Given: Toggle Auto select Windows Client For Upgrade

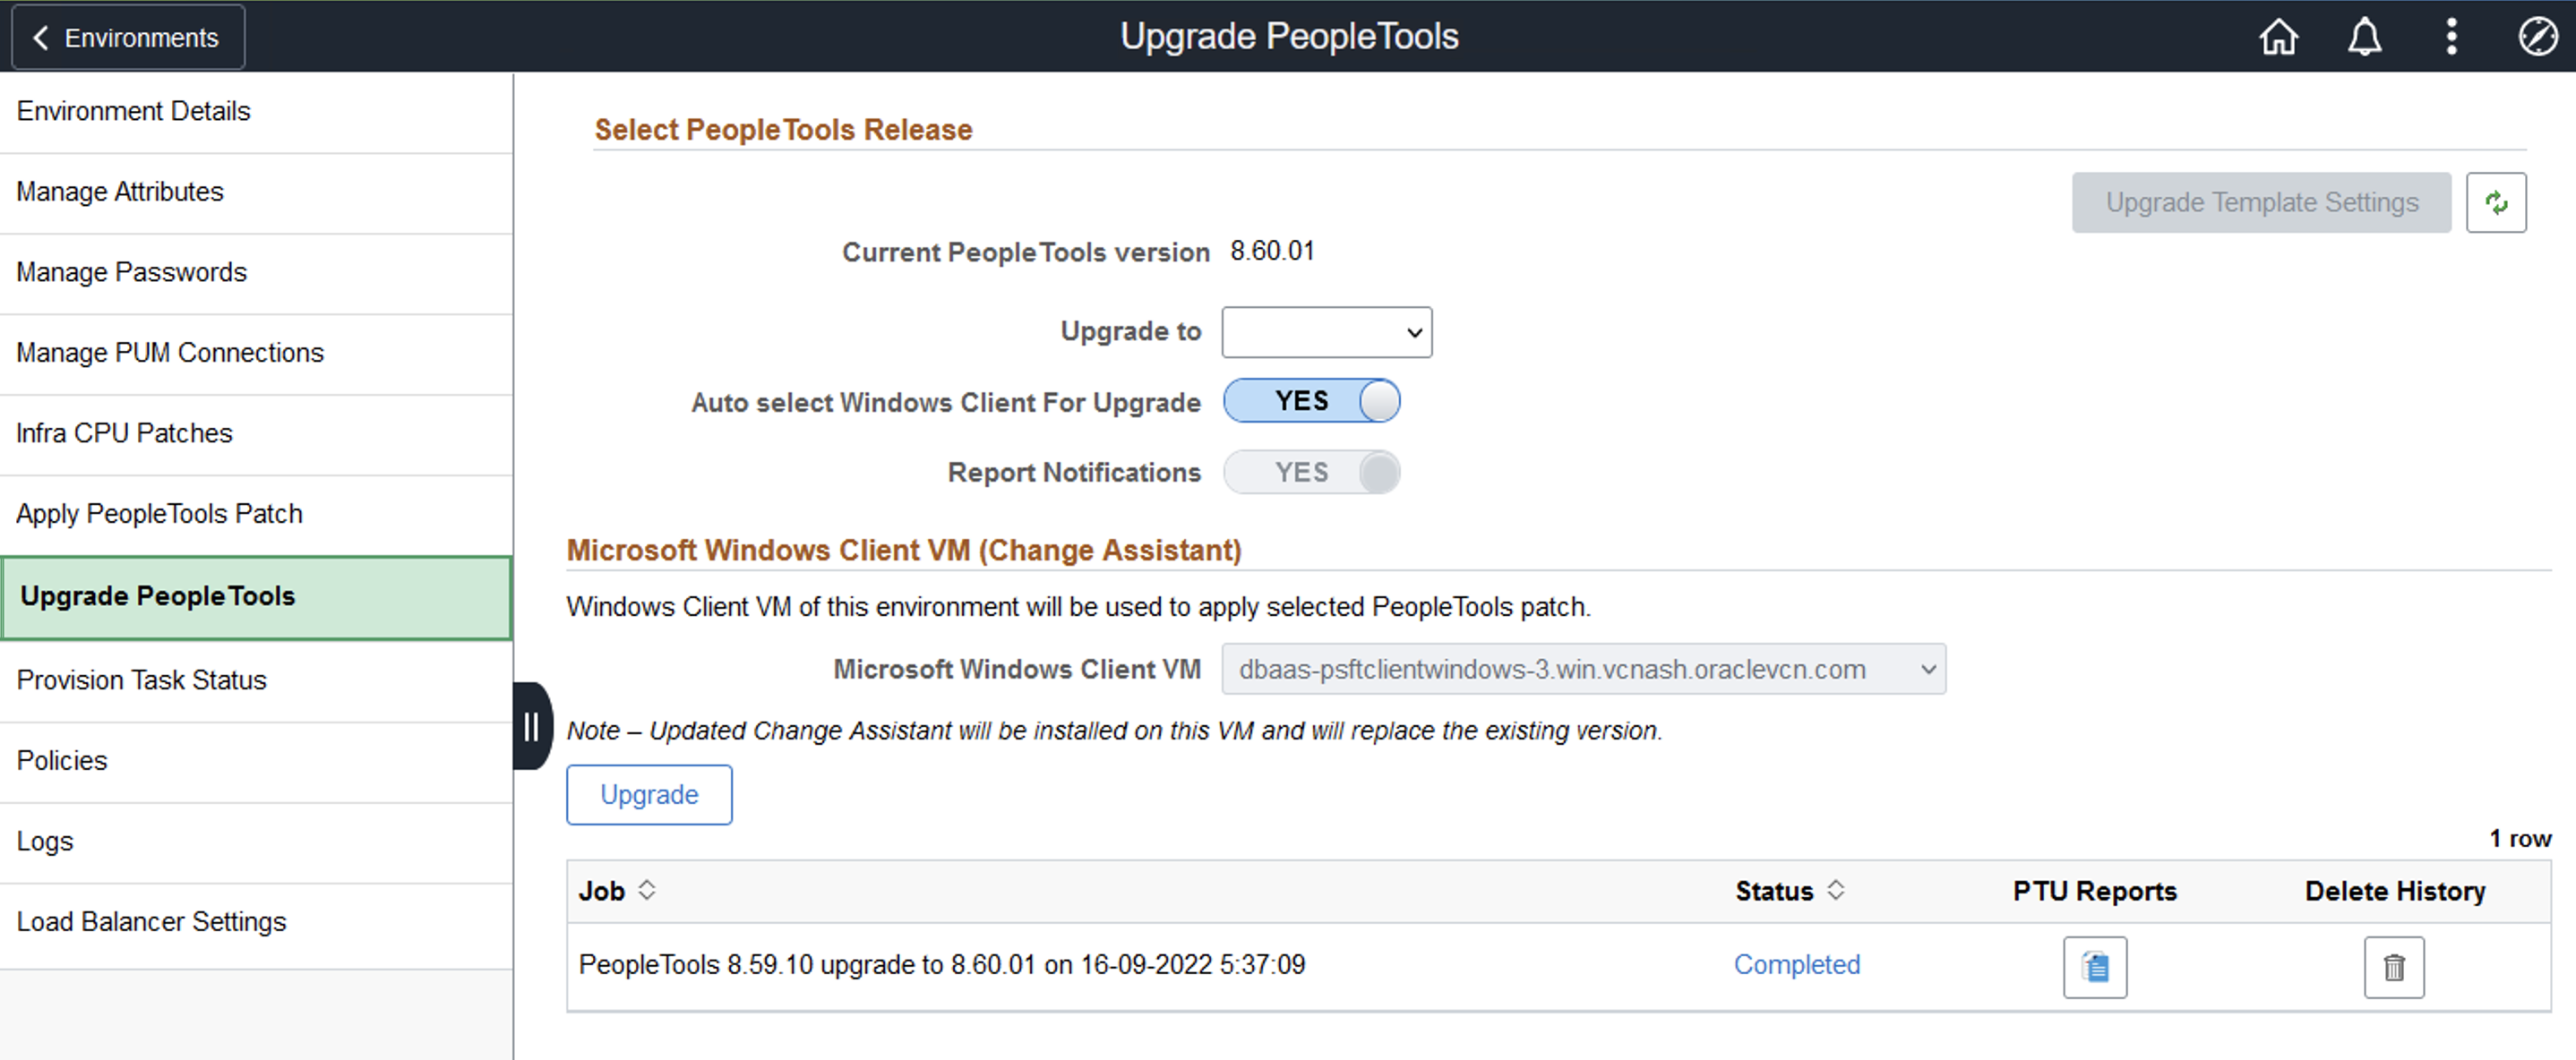Looking at the screenshot, I should 1311,401.
